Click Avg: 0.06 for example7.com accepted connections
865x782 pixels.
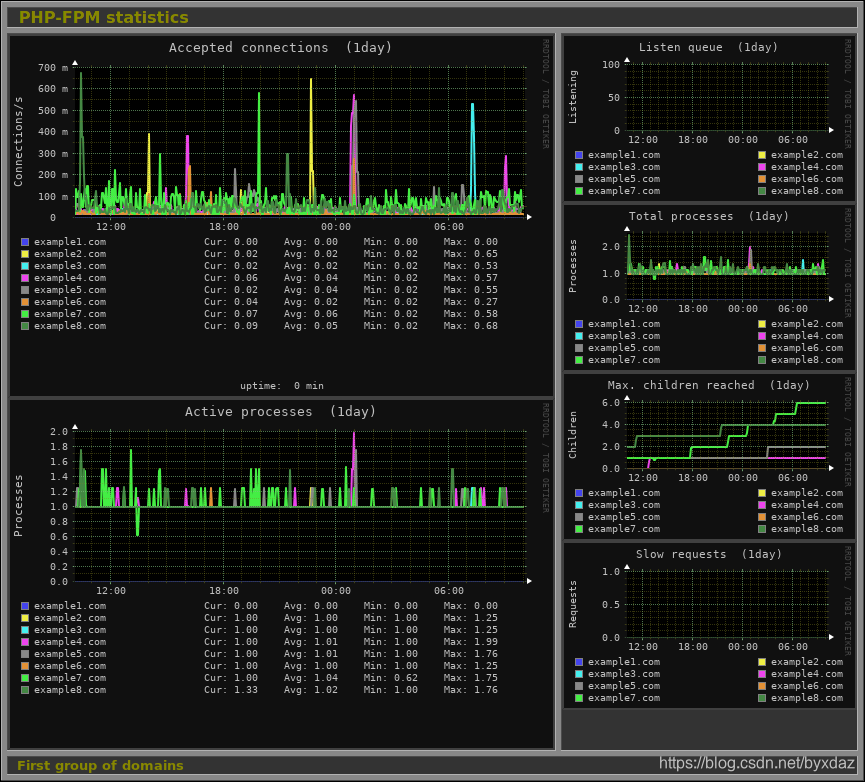pos(311,314)
